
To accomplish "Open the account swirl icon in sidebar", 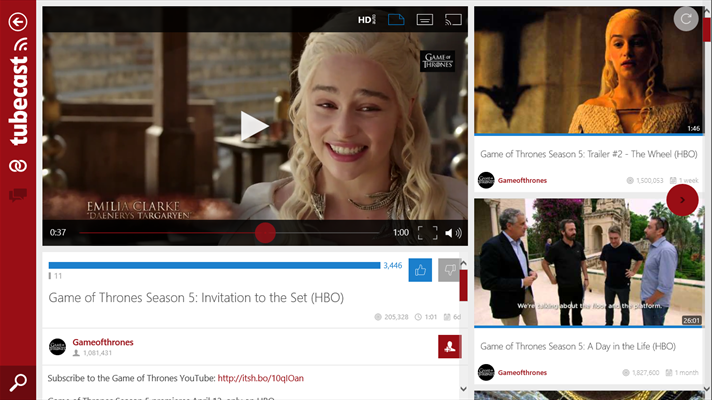I will coord(18,166).
